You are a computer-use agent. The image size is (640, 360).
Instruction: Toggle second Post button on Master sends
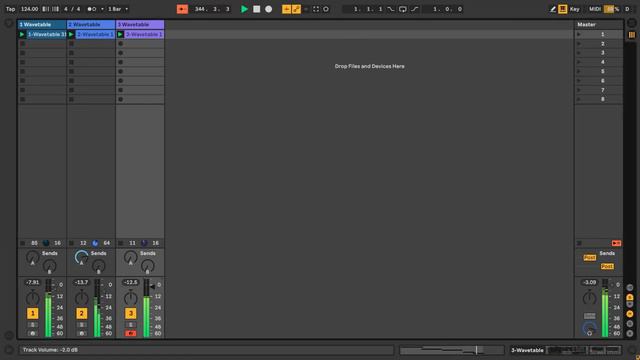tap(607, 266)
